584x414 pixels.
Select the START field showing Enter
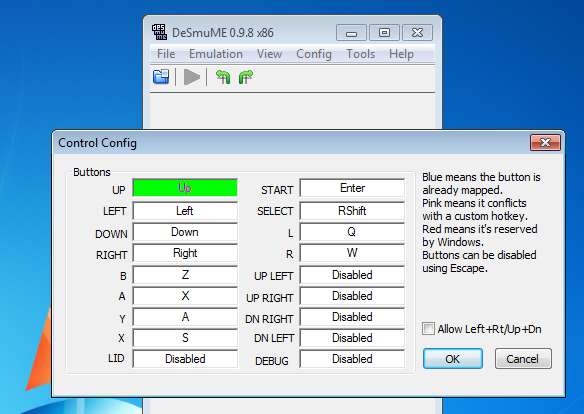pos(352,188)
